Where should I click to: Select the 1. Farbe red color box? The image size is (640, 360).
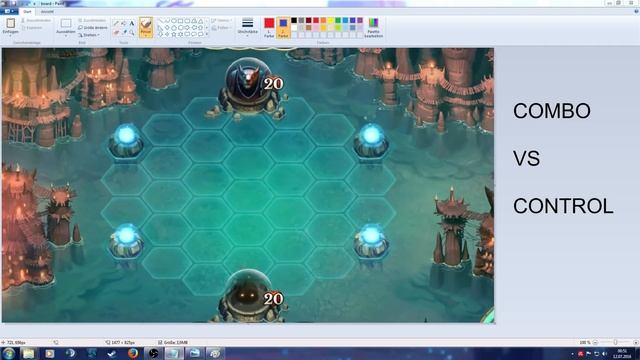[269, 27]
